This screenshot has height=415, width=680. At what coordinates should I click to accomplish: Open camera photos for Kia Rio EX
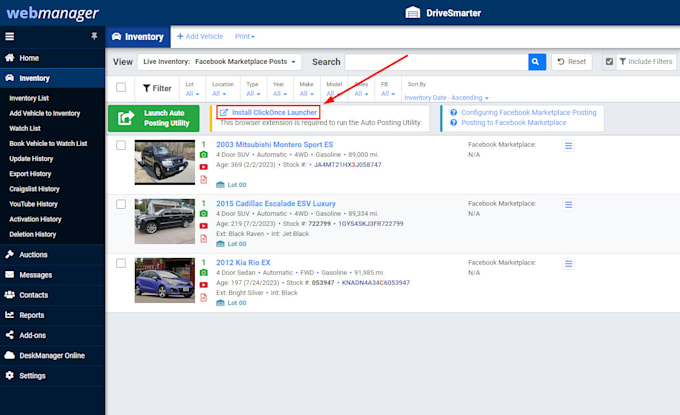[203, 273]
